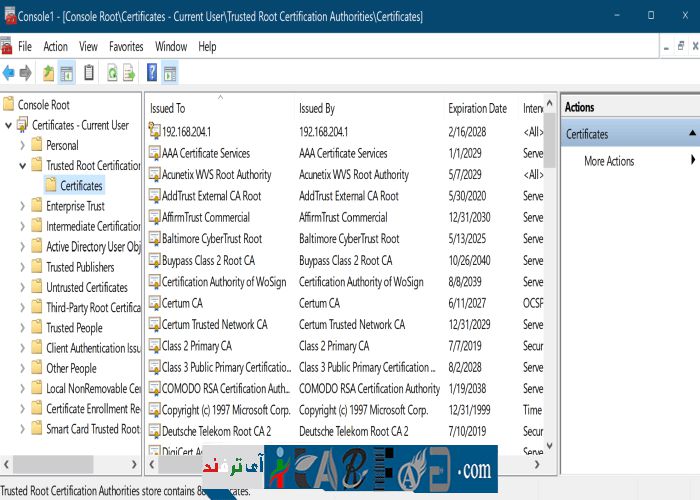Screen dimensions: 700x500
Task: Open the Action menu
Action: tap(56, 46)
